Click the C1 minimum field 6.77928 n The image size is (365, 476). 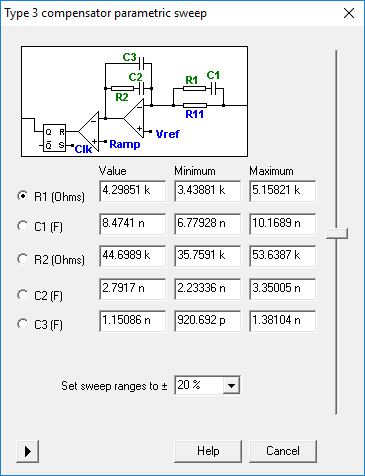point(207,223)
